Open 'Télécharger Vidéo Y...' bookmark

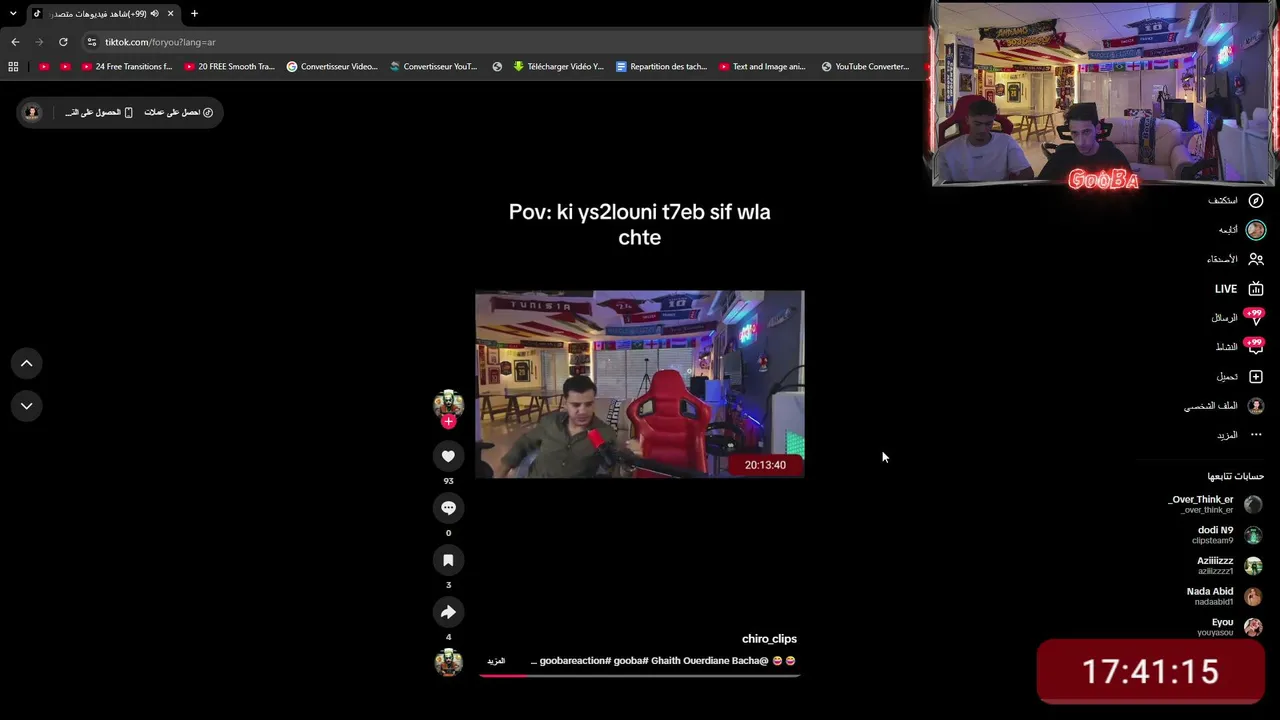point(558,67)
